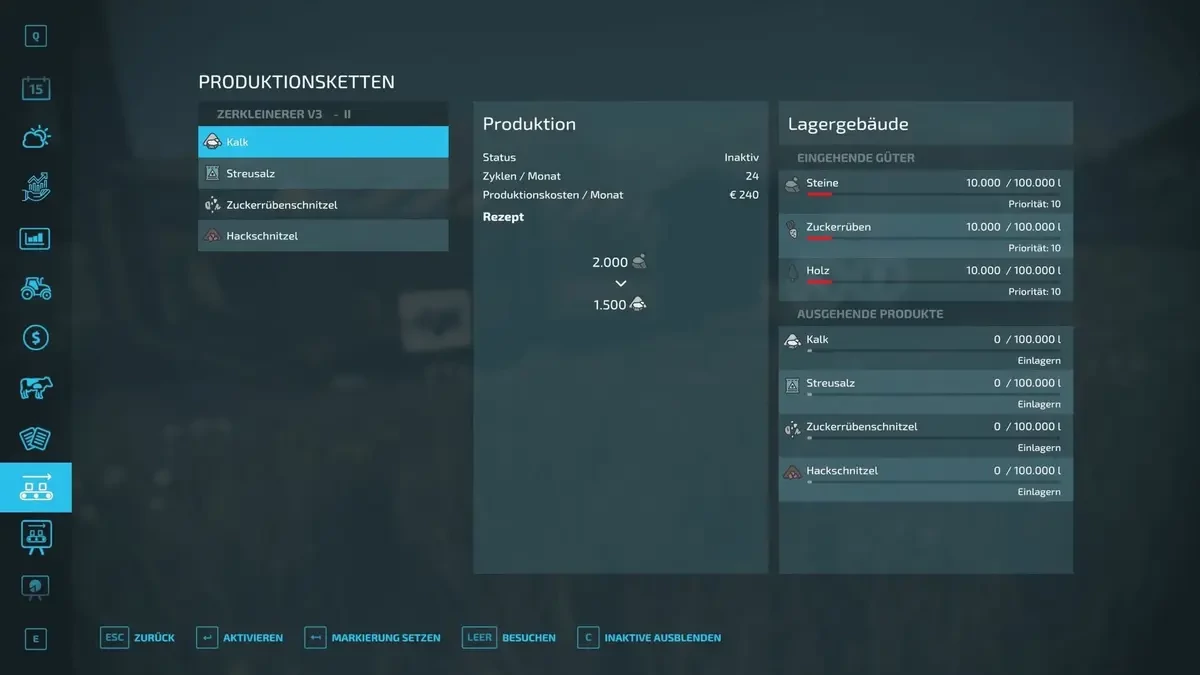Click the production chains conveyor icon
The width and height of the screenshot is (1200, 675).
[x=36, y=488]
